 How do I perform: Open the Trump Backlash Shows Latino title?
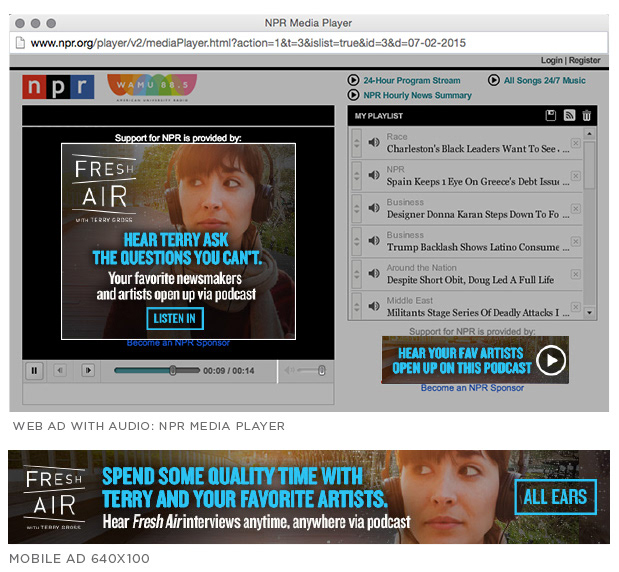[478, 247]
